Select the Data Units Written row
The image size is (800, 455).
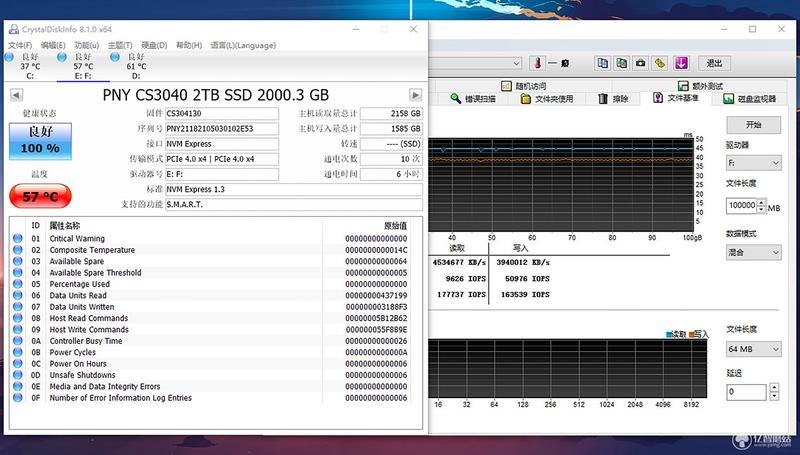pyautogui.click(x=216, y=307)
